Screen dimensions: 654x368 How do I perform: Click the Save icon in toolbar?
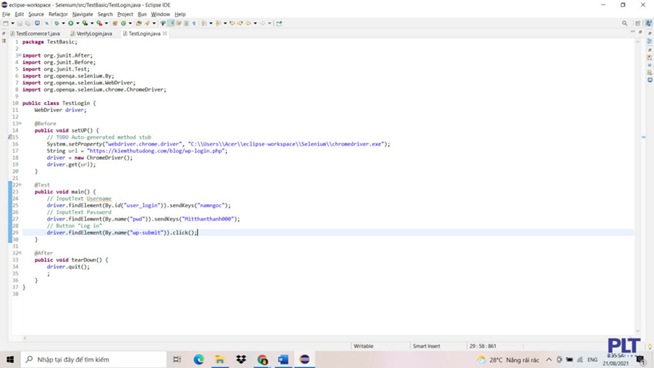point(20,23)
